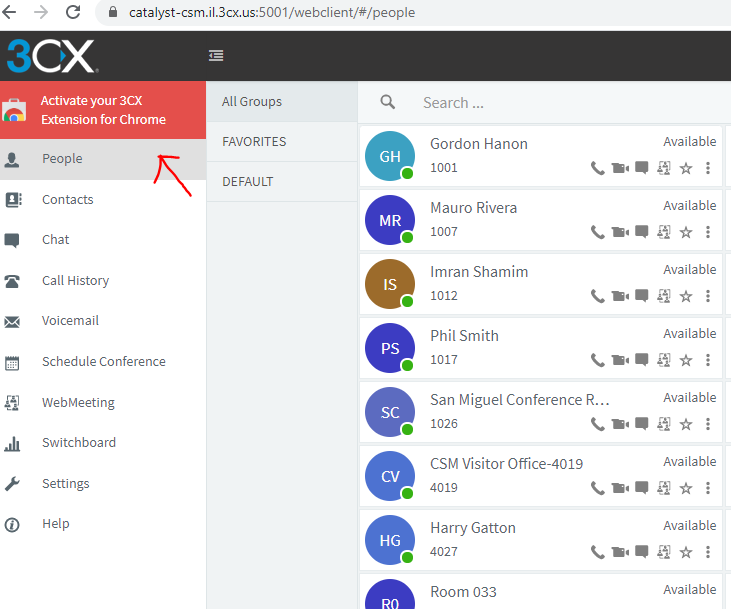Open Switchboard view
Screen dimensions: 731x609
103,443
